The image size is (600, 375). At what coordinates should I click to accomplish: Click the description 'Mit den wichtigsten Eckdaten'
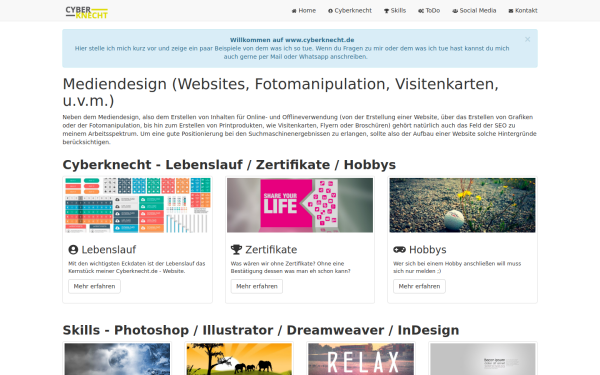click(x=137, y=267)
